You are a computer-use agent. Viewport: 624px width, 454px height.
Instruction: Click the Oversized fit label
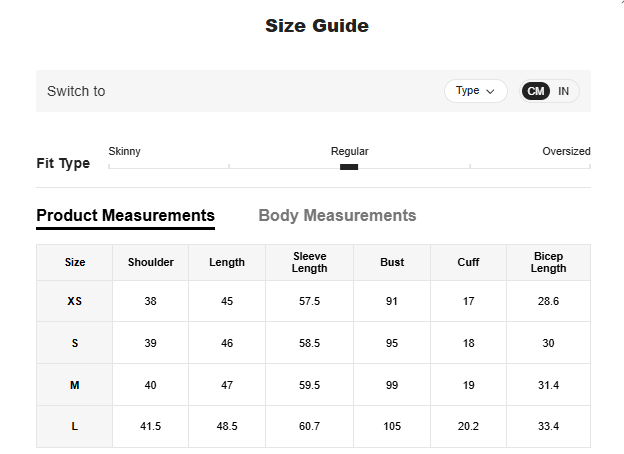pos(566,151)
